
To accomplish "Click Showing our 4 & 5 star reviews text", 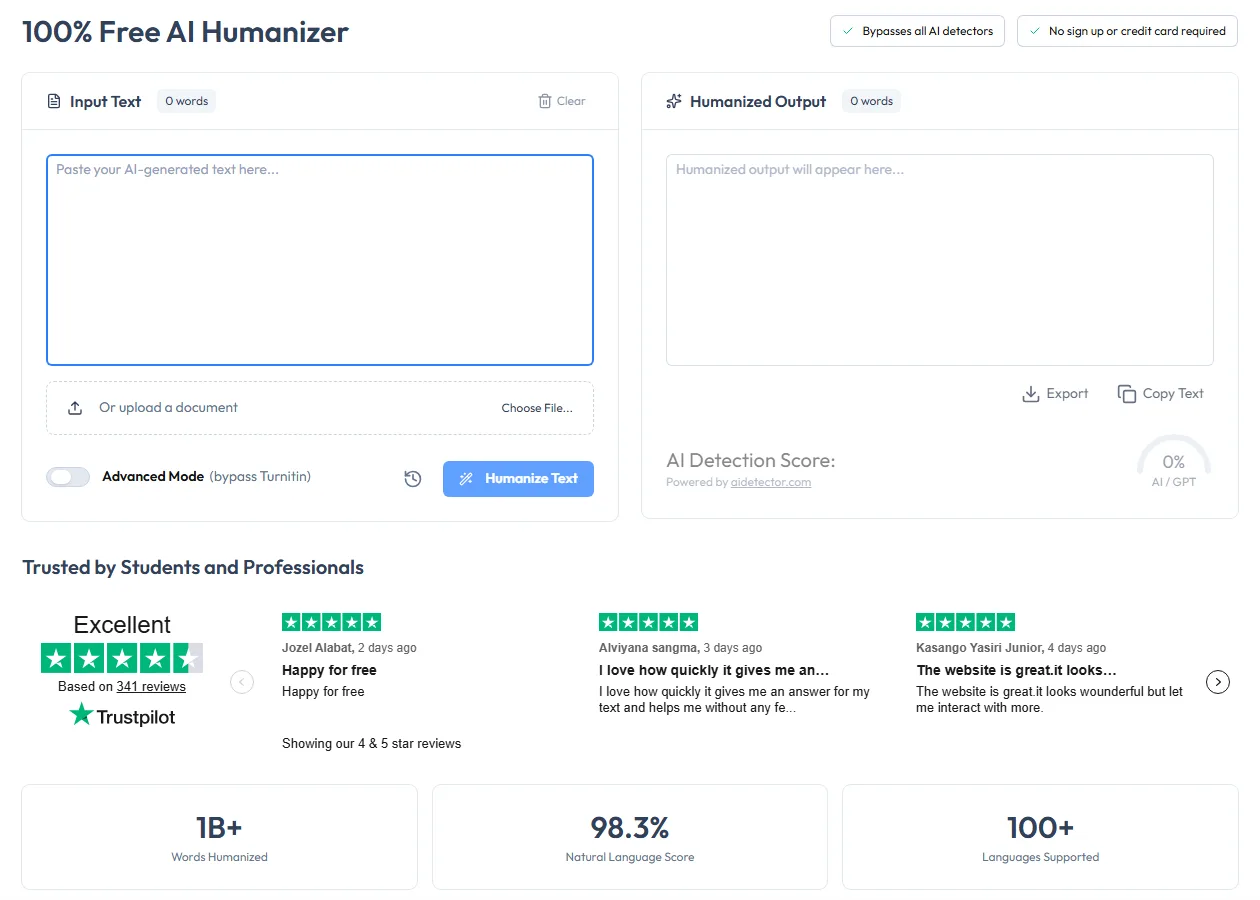I will 371,744.
